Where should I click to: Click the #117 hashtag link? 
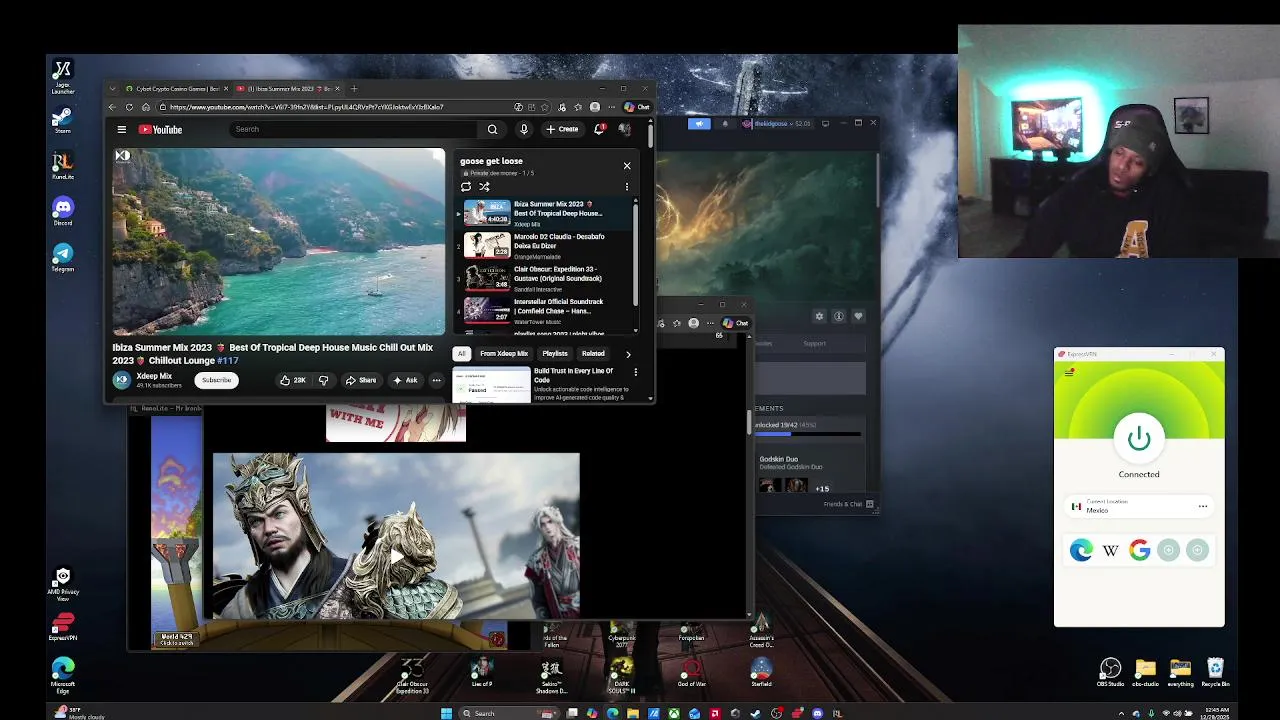tap(228, 361)
